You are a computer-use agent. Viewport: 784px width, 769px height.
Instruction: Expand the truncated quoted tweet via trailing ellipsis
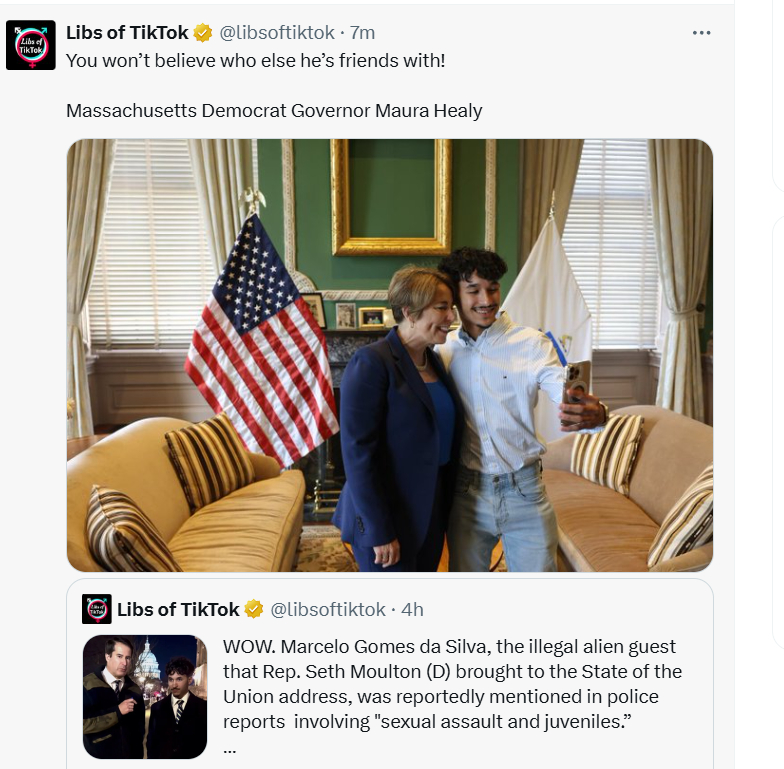230,747
